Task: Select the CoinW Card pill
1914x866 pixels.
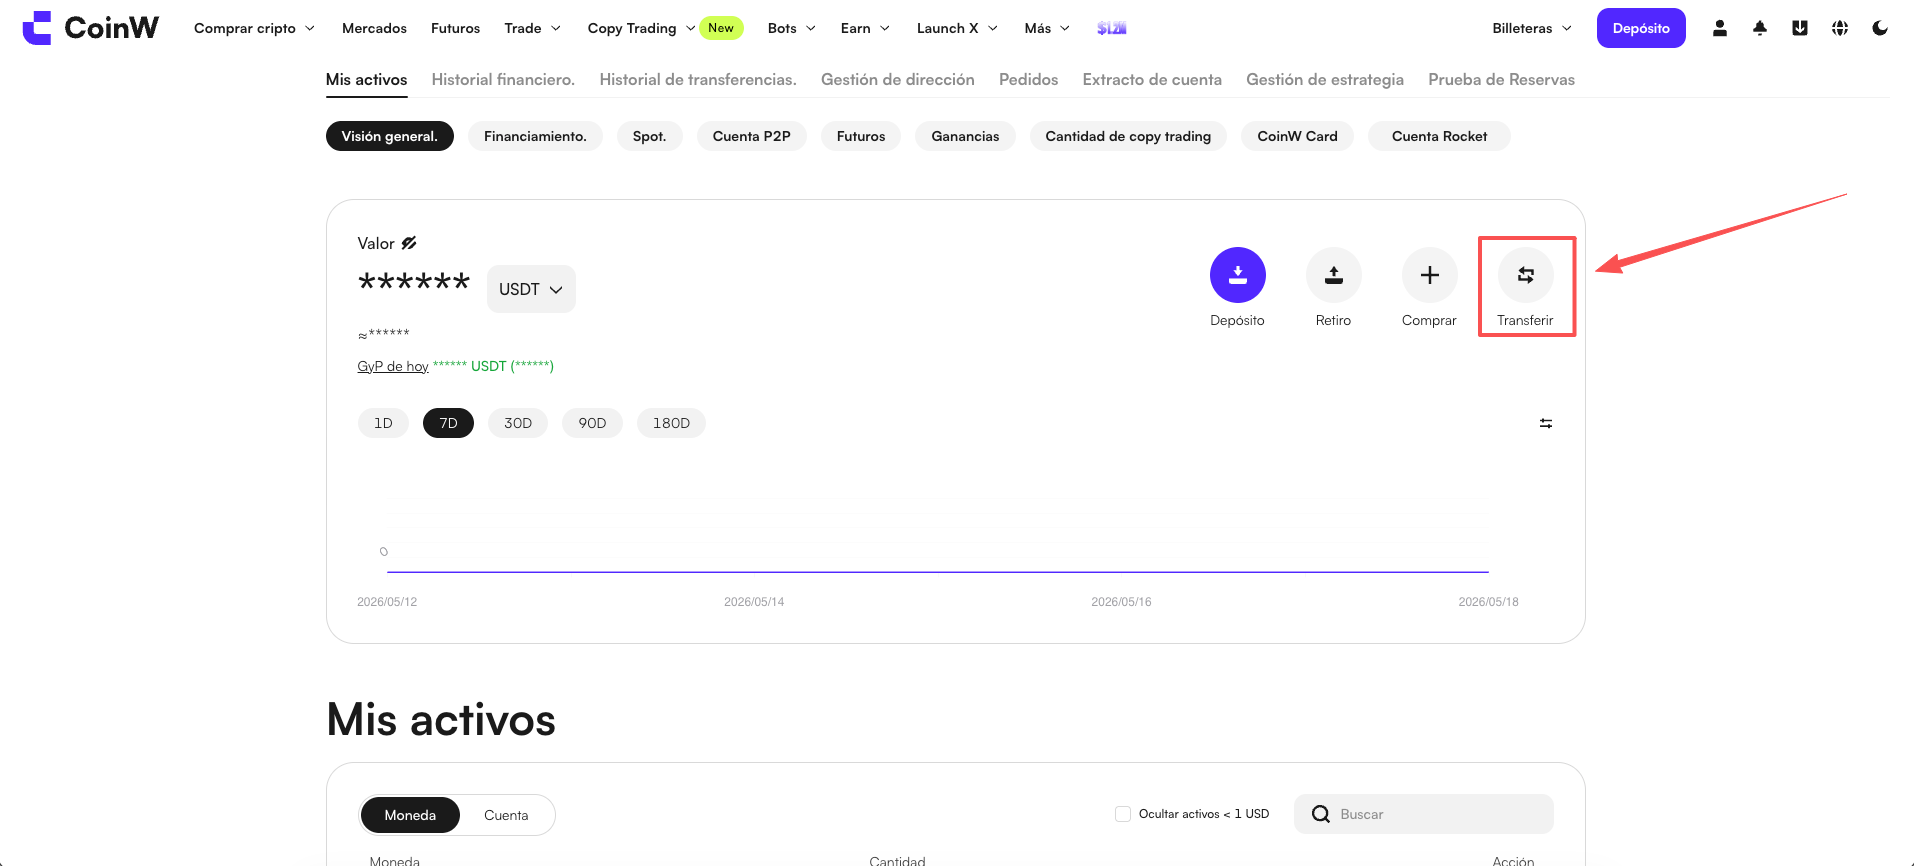Action: point(1297,136)
